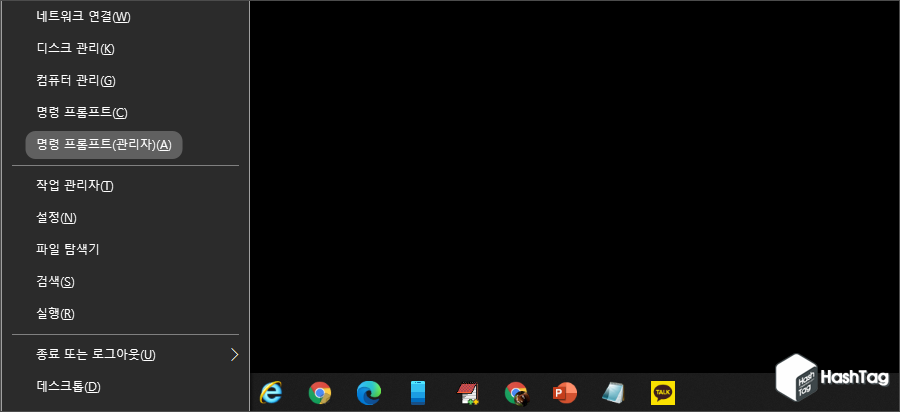This screenshot has width=900, height=412.
Task: Open Chrome with profile picture icon
Action: pos(516,393)
